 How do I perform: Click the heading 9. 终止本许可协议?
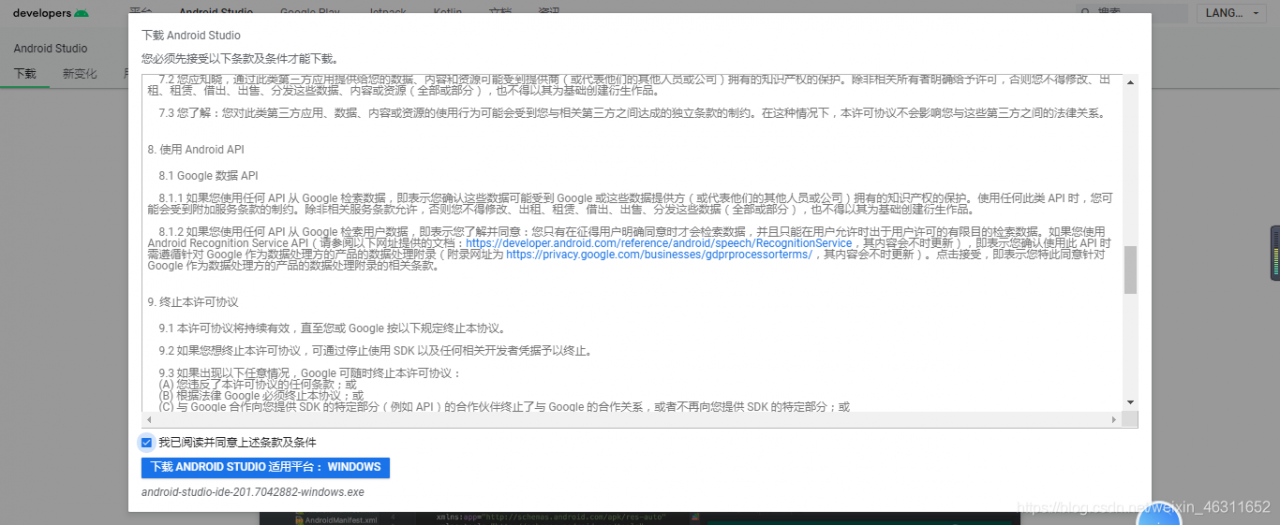pos(192,301)
